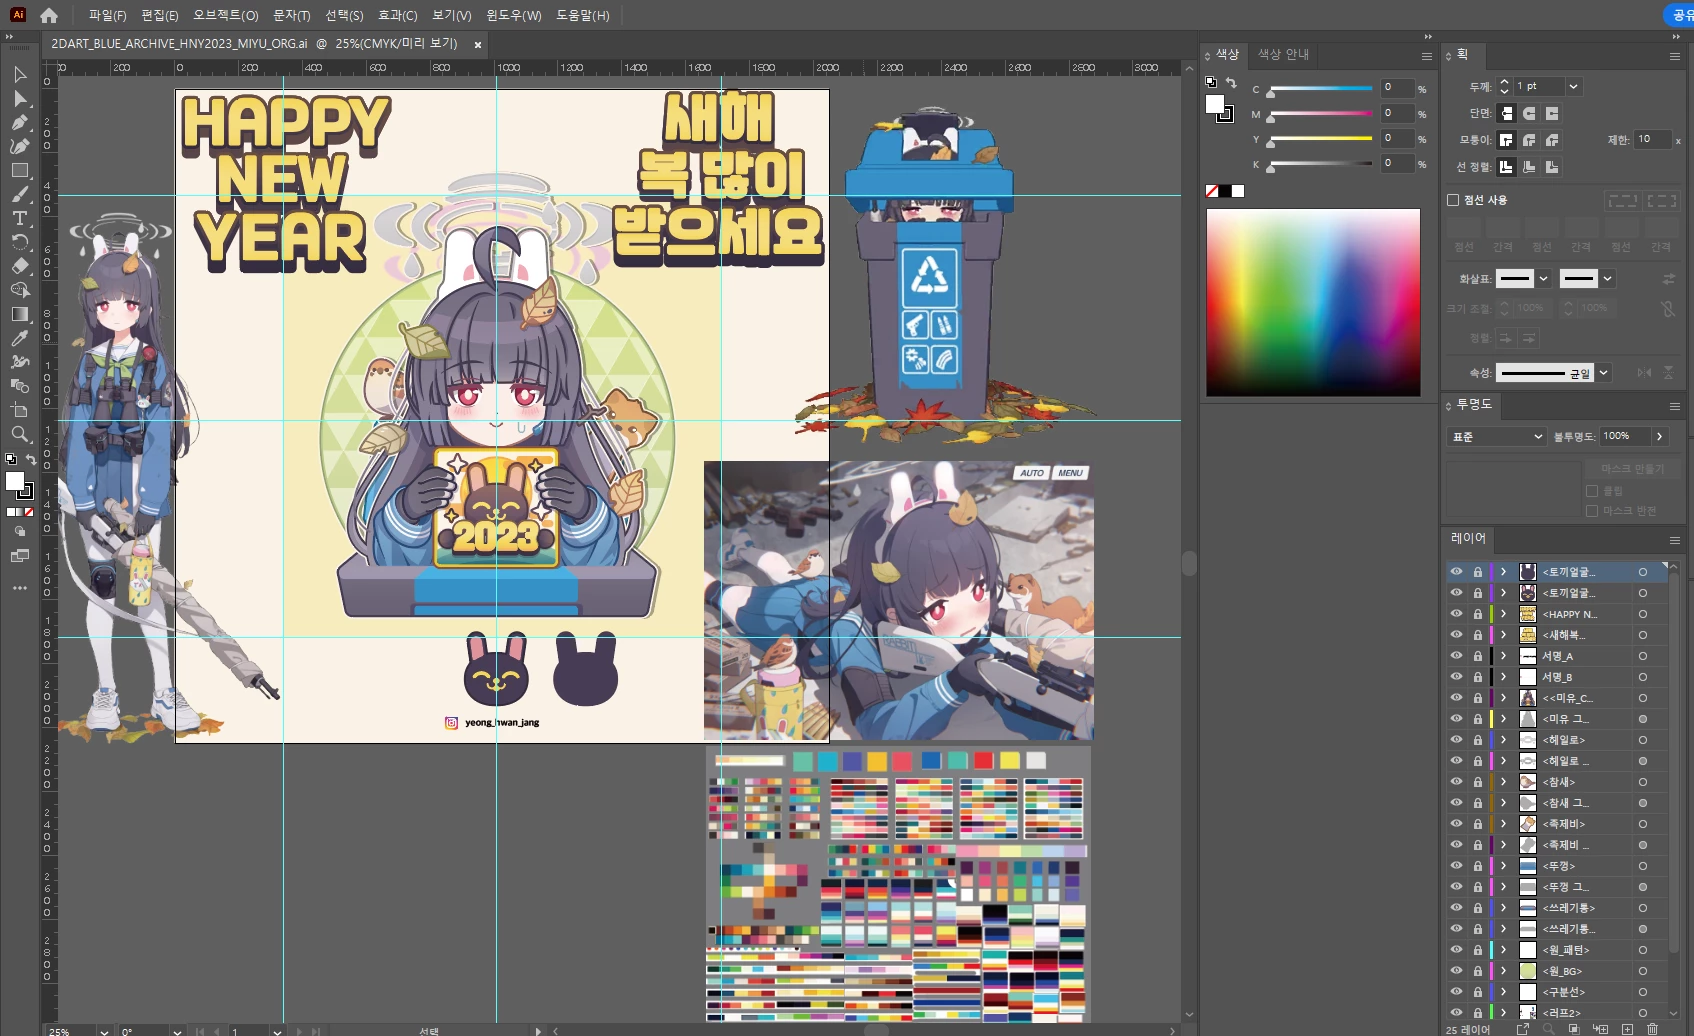
Task: Select the <쓰레기통> layer row
Action: tap(1555, 908)
